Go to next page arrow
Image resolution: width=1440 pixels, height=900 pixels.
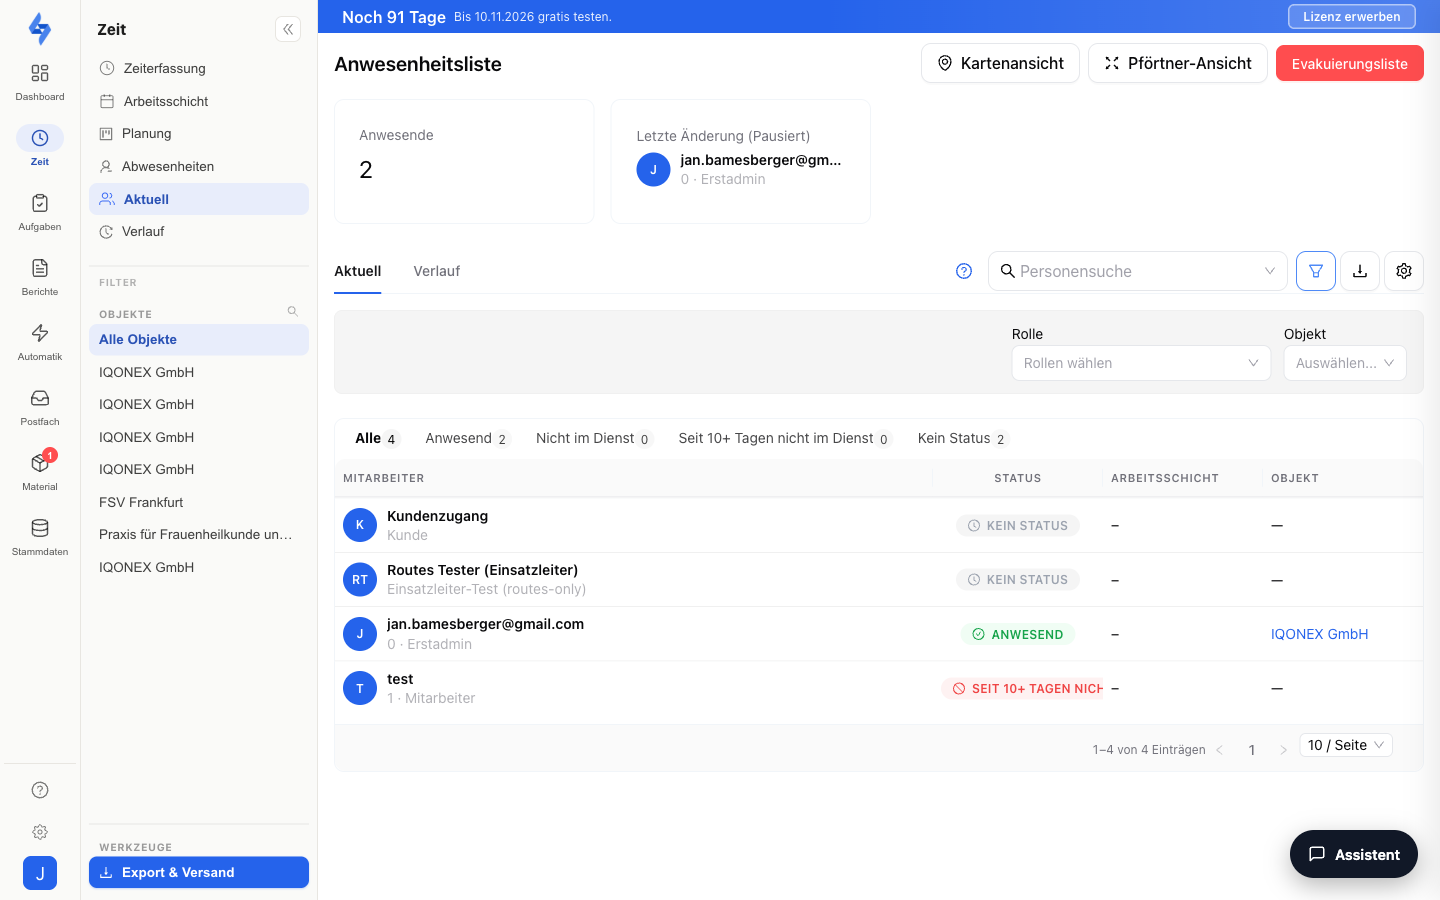click(x=1283, y=750)
